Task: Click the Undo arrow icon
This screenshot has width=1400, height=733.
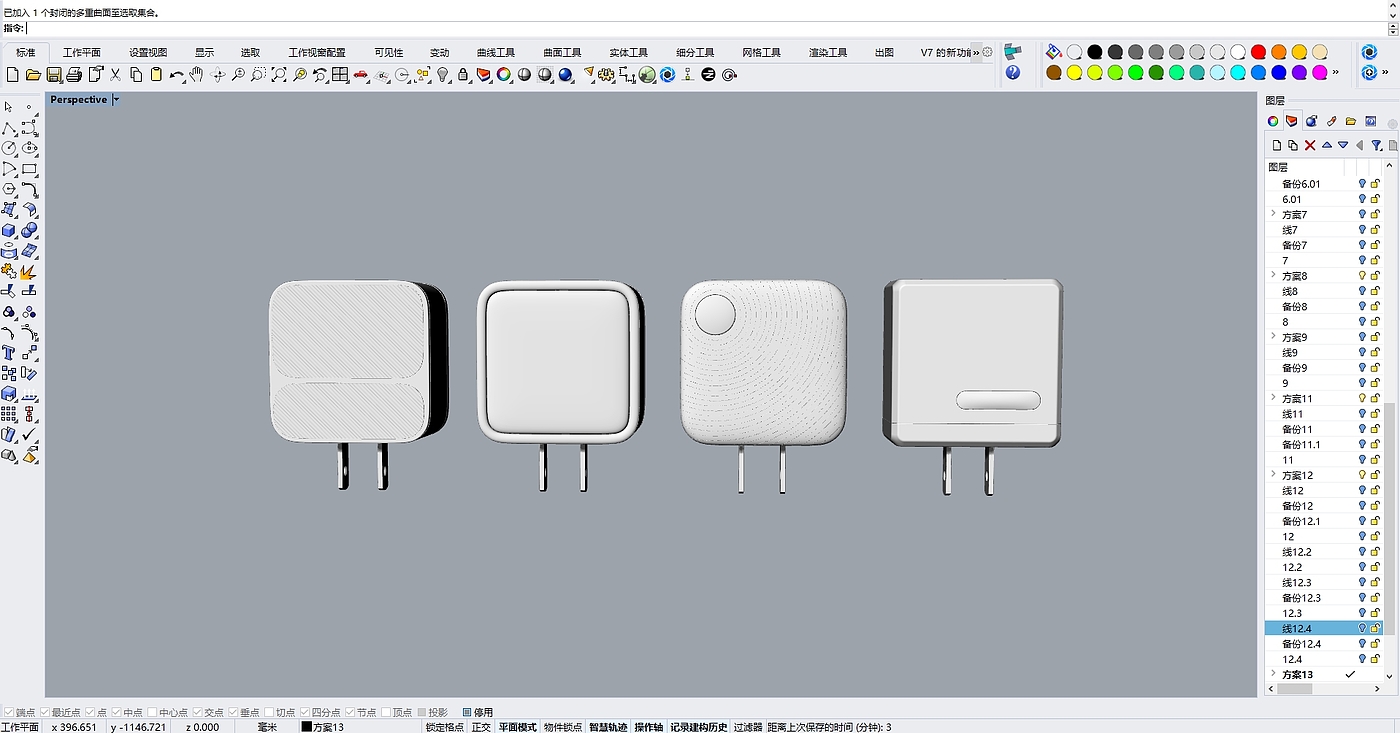Action: 176,75
